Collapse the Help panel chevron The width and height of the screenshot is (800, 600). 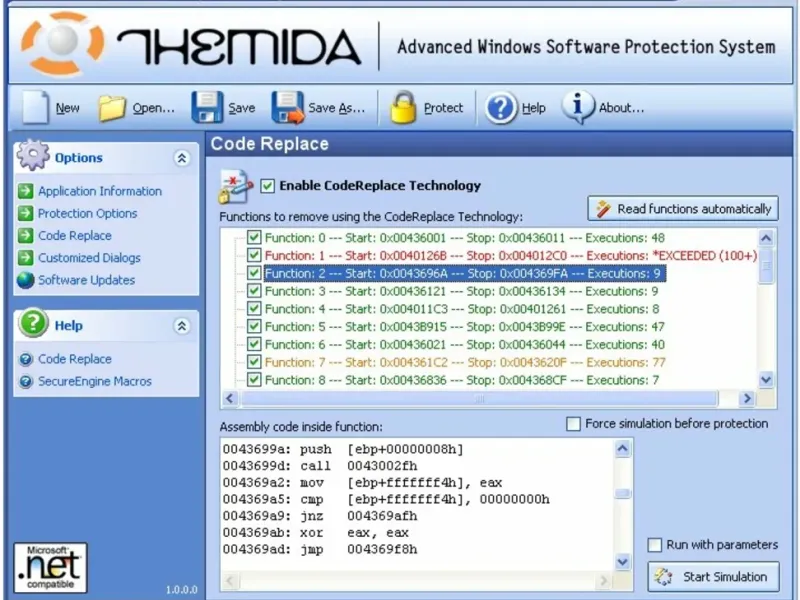(182, 326)
